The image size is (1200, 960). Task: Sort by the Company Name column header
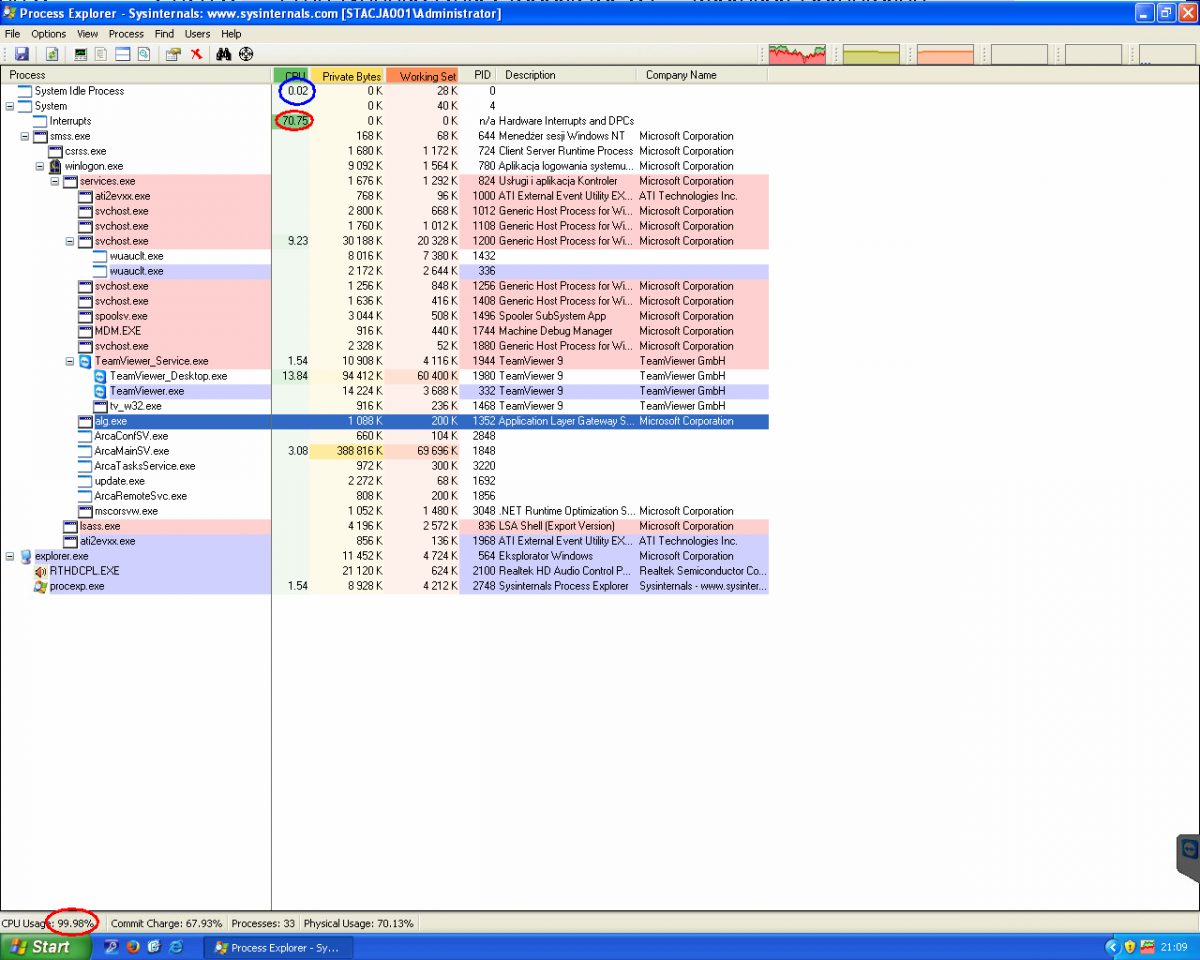tap(702, 75)
